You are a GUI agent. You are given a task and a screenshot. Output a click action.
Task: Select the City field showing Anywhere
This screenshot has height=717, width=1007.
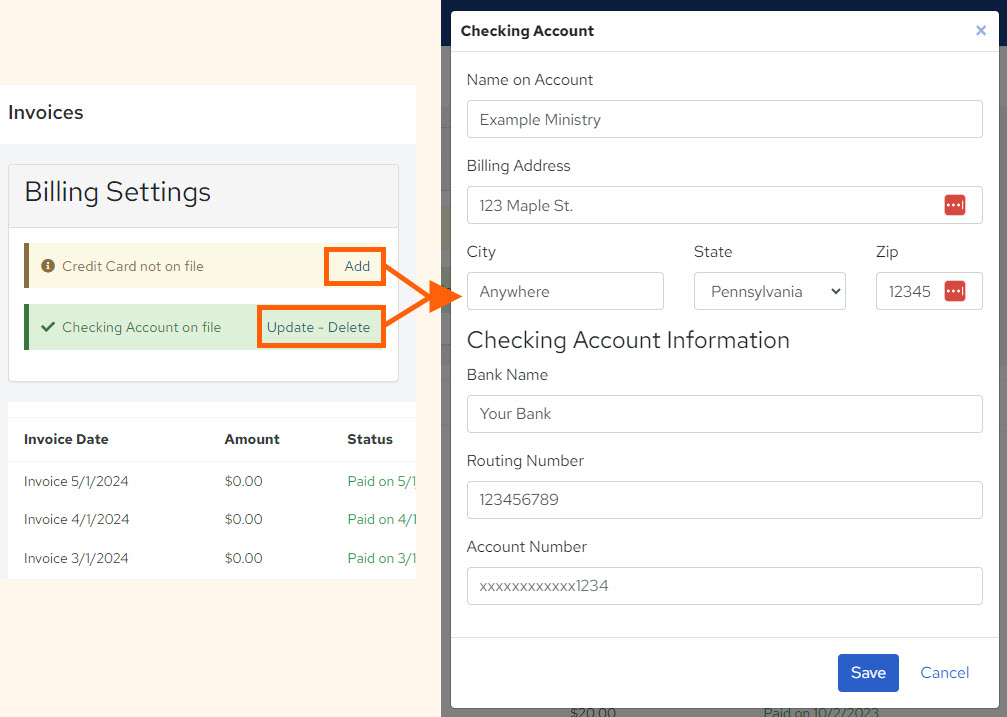565,291
